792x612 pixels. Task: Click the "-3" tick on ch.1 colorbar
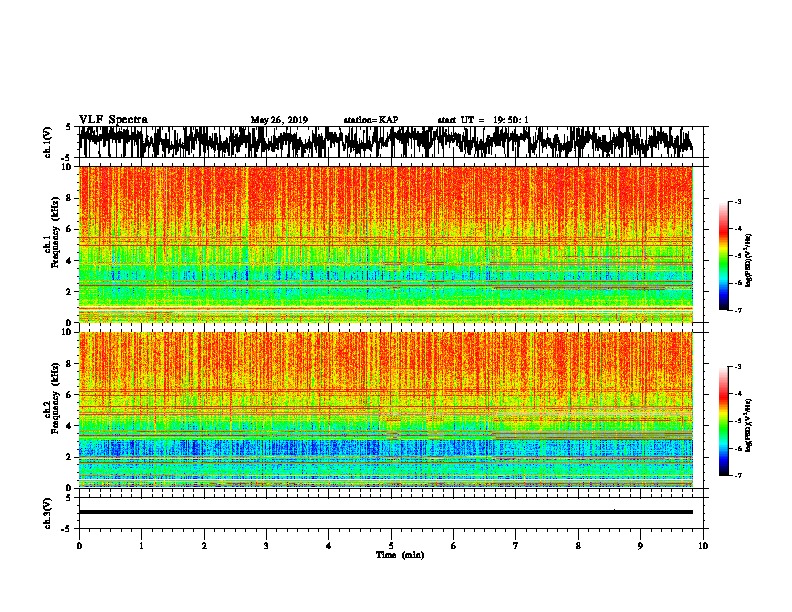pos(737,201)
